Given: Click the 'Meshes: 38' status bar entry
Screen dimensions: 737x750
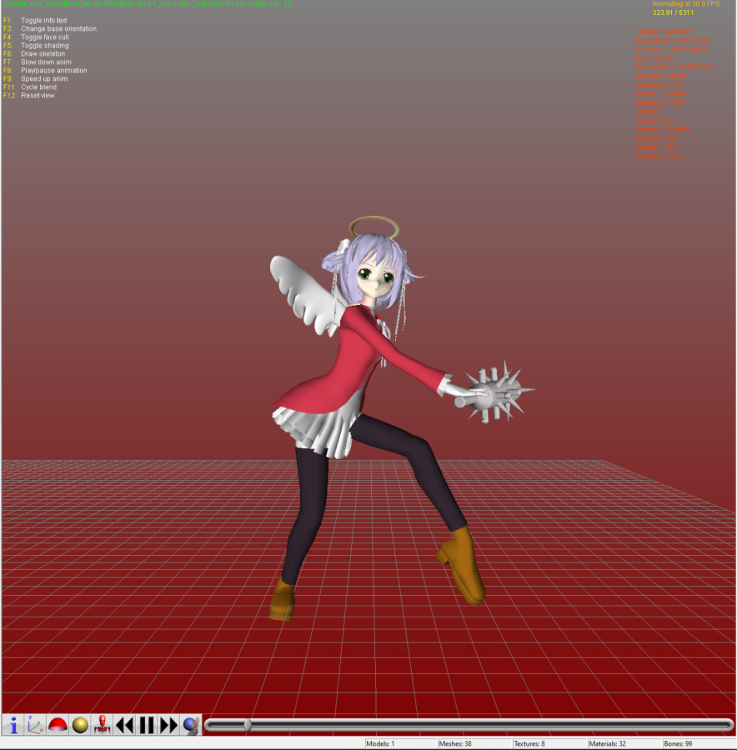Looking at the screenshot, I should pos(455,744).
